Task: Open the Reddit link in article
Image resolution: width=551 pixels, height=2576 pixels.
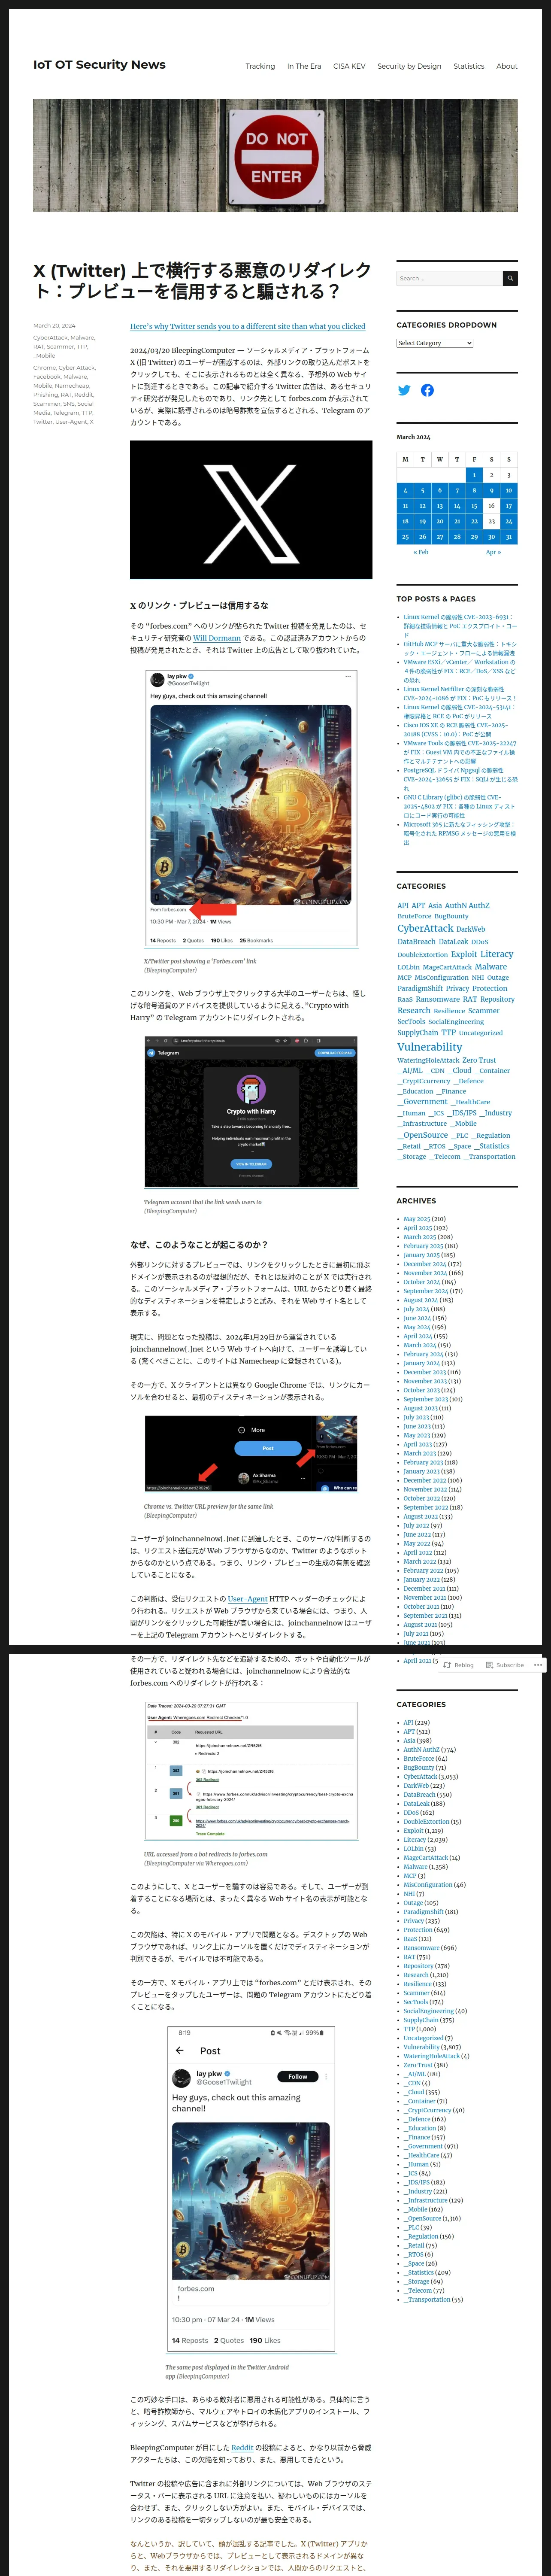Action: coord(242,2447)
